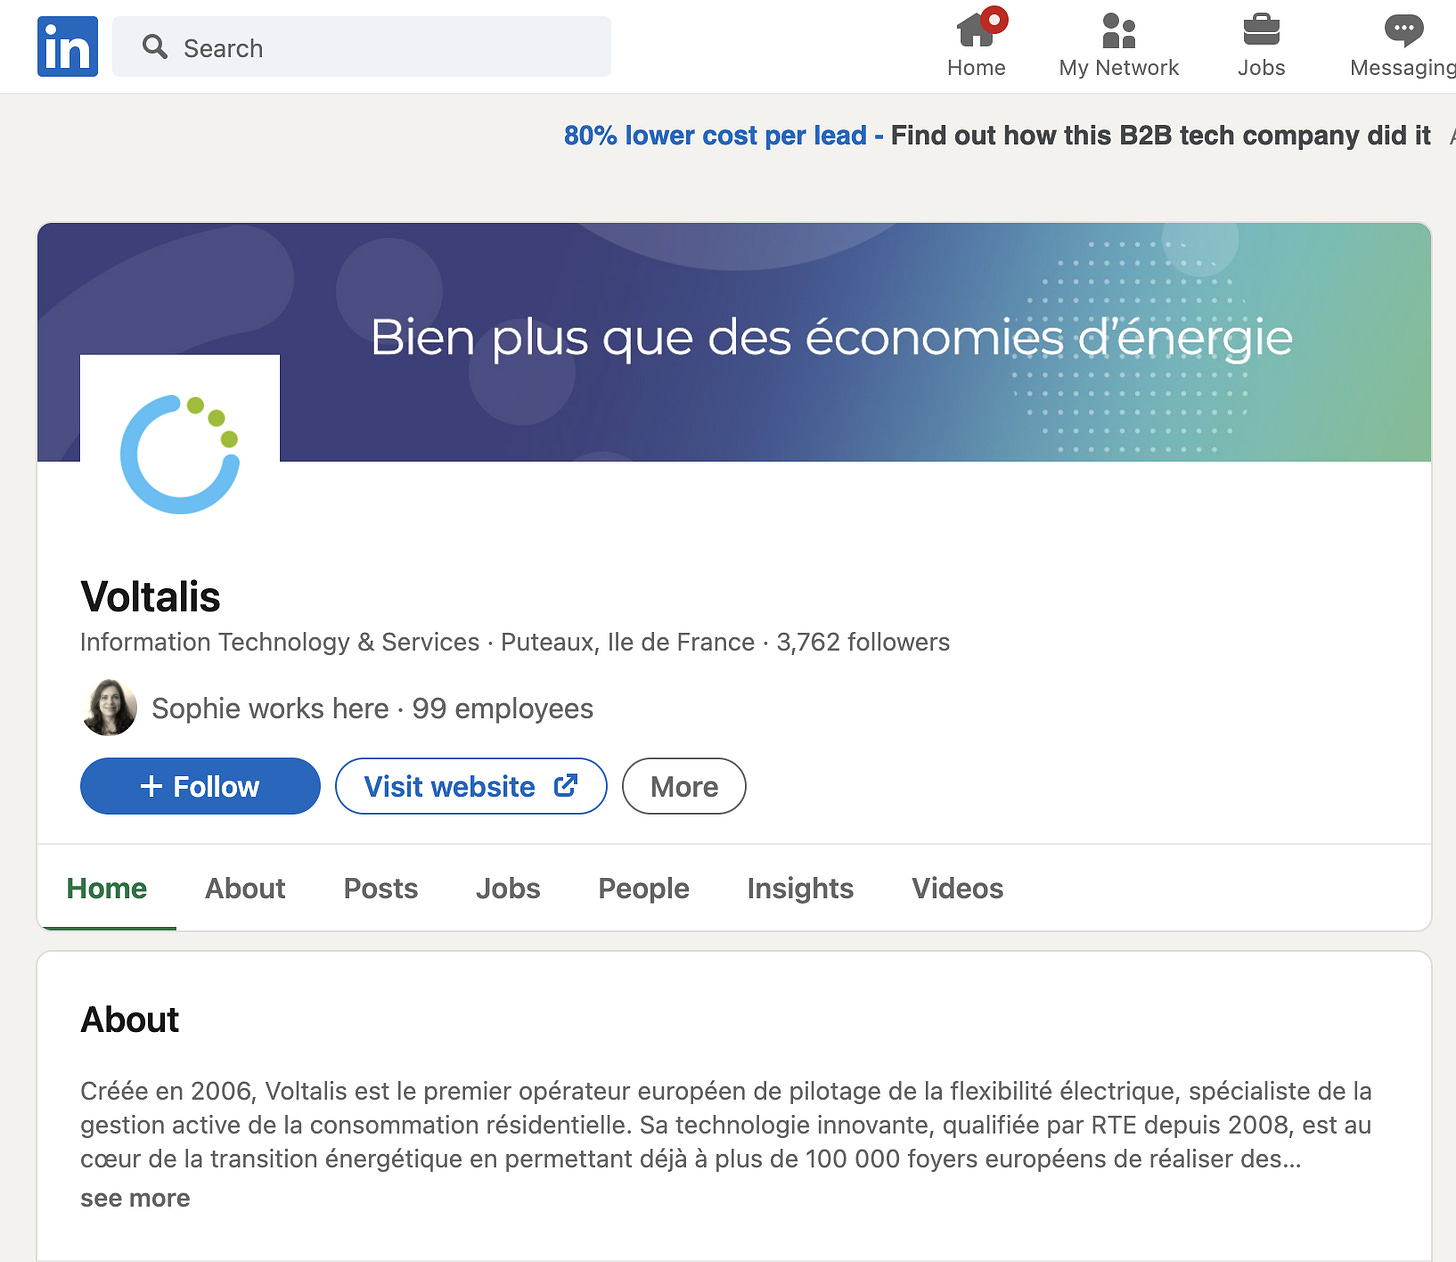Screen dimensions: 1456x1262
Task: Switch to the Home tab
Action: [107, 888]
